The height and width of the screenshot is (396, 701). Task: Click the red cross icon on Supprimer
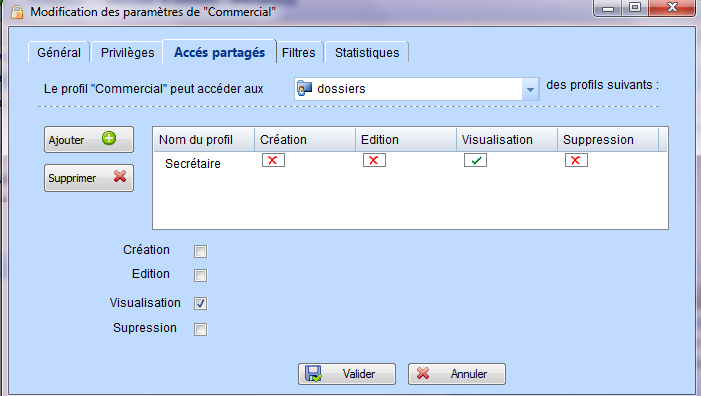120,176
